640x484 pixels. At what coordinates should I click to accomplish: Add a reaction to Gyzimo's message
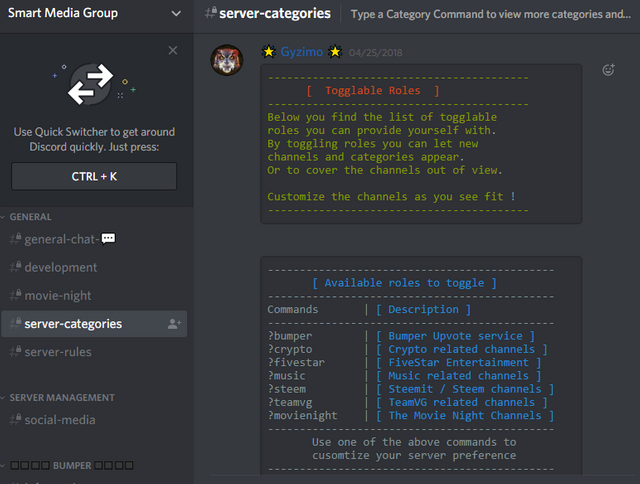tap(608, 70)
